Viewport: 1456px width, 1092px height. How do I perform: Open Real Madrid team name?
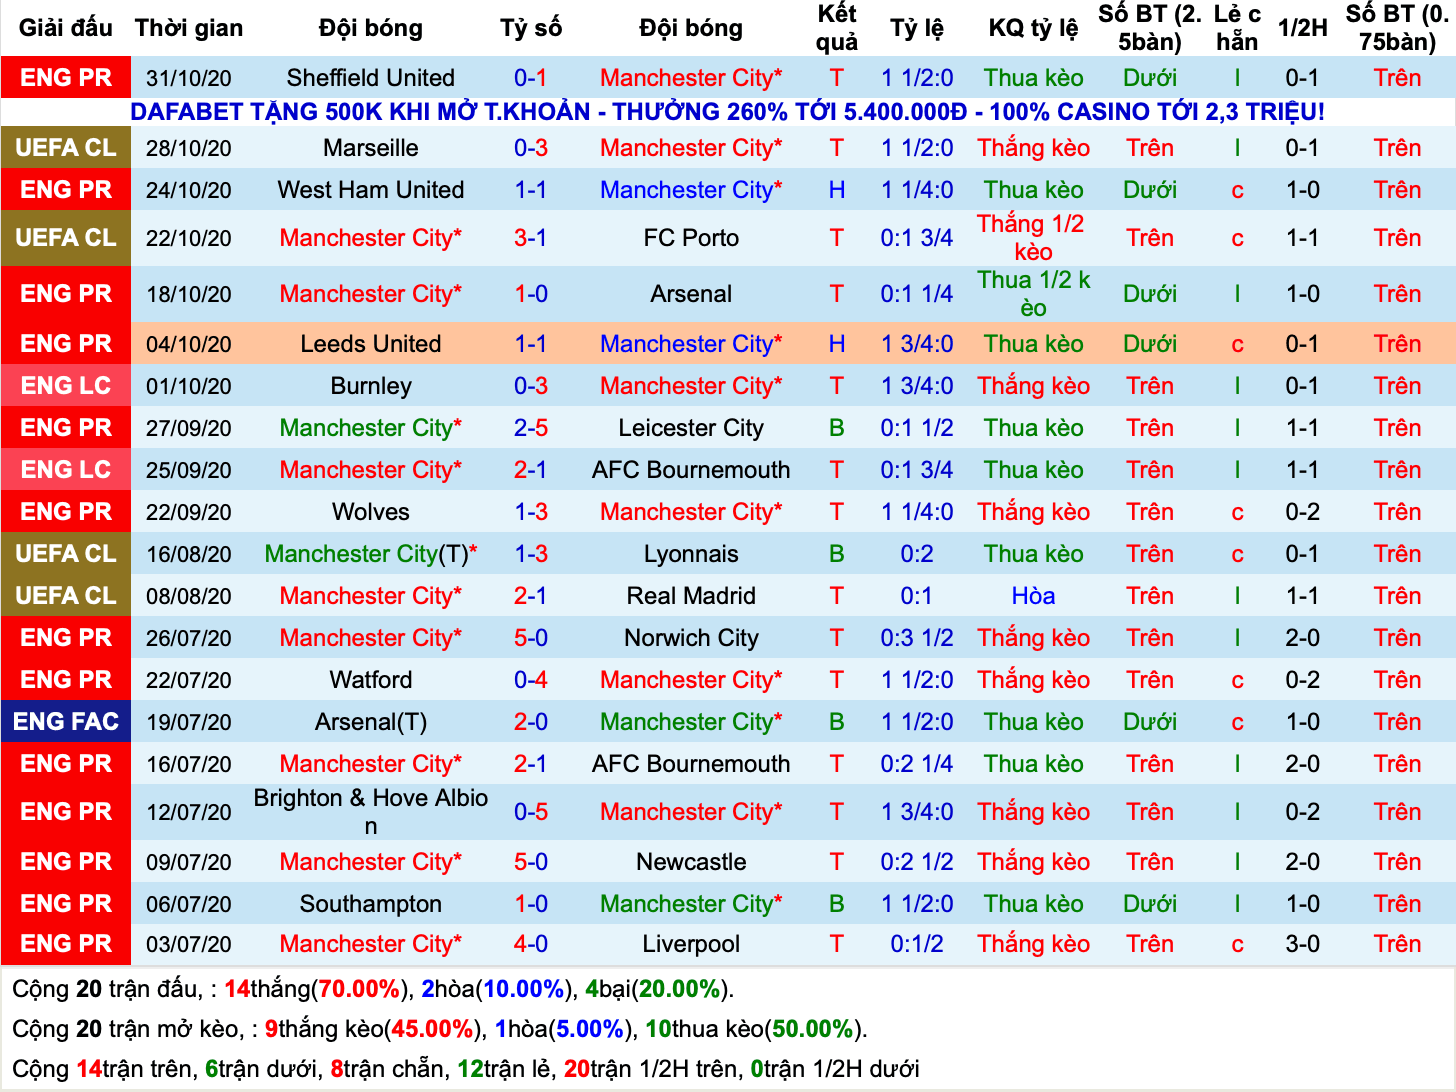[x=691, y=596]
